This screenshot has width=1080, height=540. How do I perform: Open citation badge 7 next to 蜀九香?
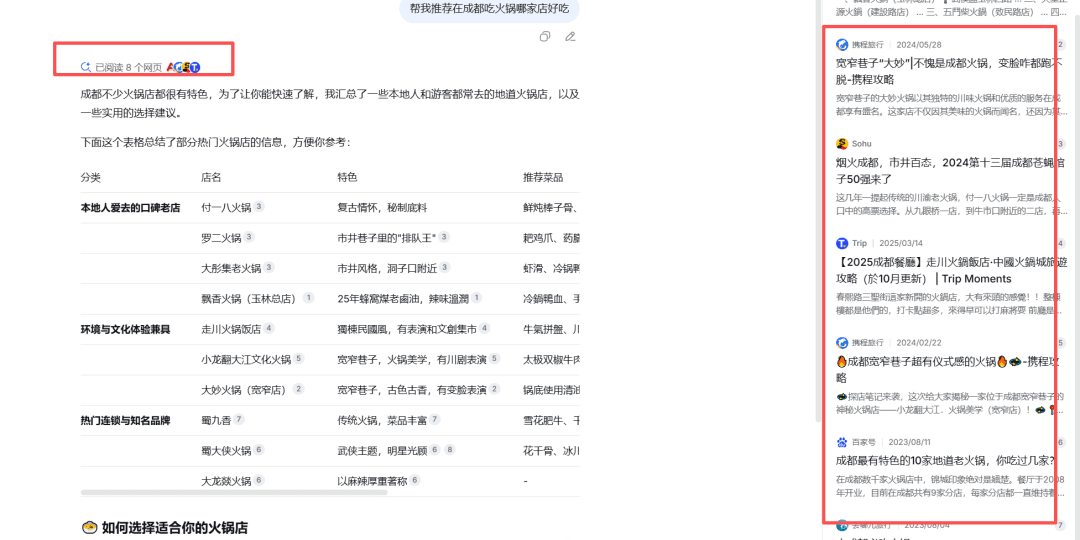pos(239,419)
